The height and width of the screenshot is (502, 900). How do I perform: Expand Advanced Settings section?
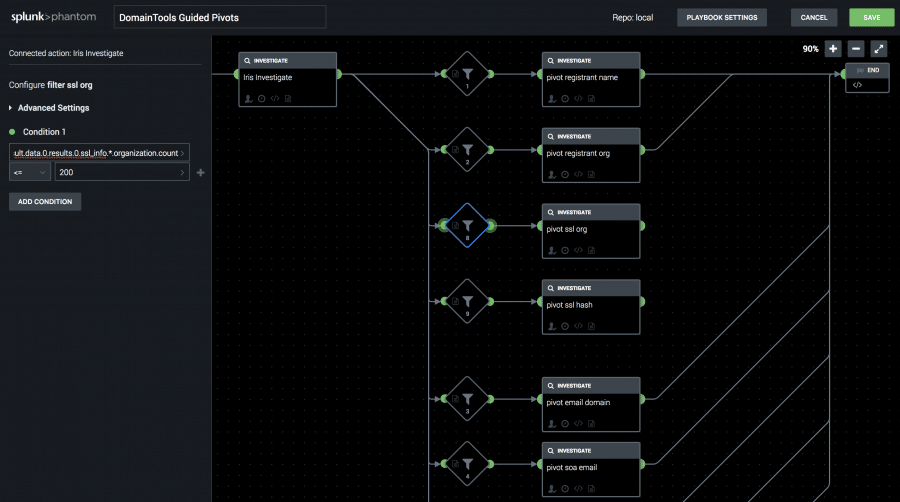[x=49, y=108]
